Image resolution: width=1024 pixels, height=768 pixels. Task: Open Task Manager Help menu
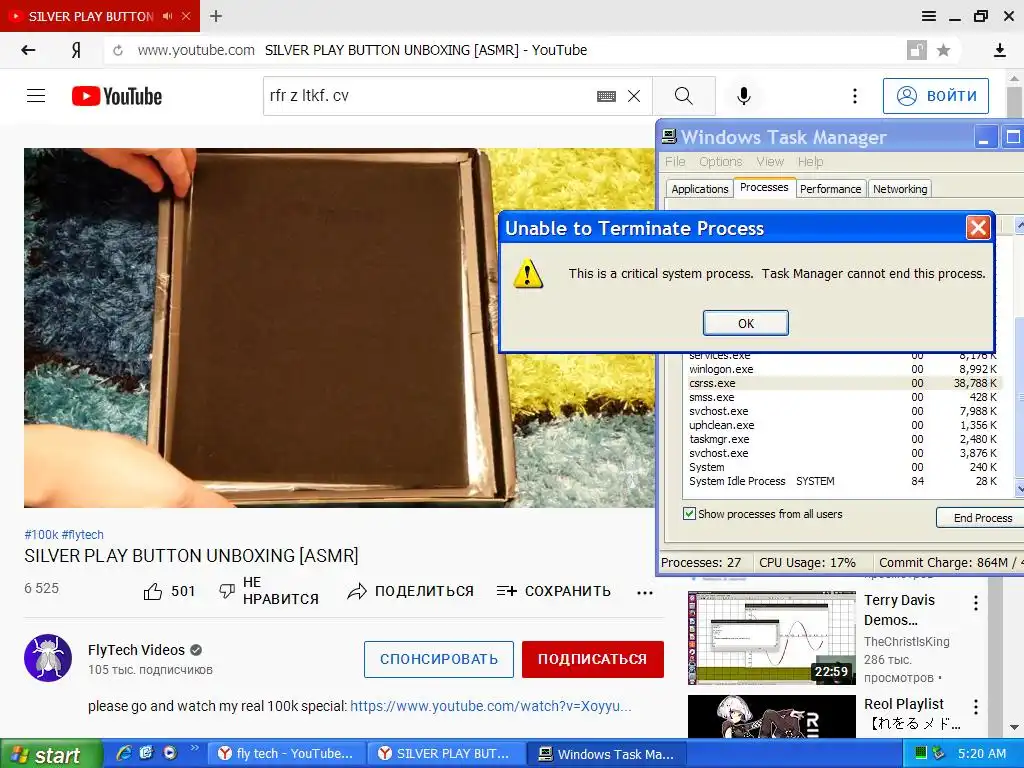(810, 161)
